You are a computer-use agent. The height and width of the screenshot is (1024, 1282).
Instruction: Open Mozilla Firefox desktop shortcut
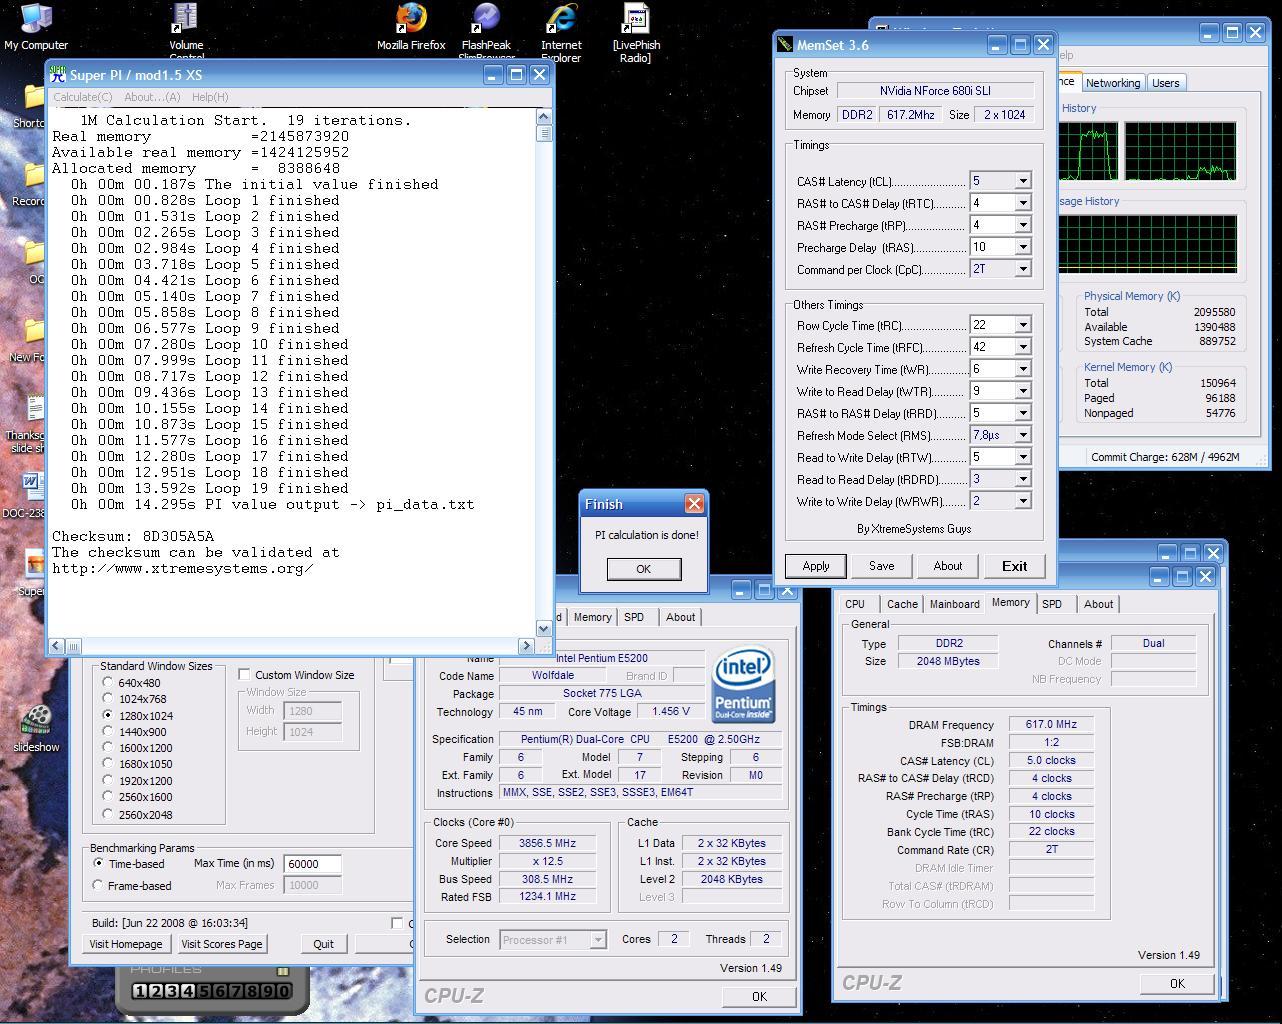[411, 26]
